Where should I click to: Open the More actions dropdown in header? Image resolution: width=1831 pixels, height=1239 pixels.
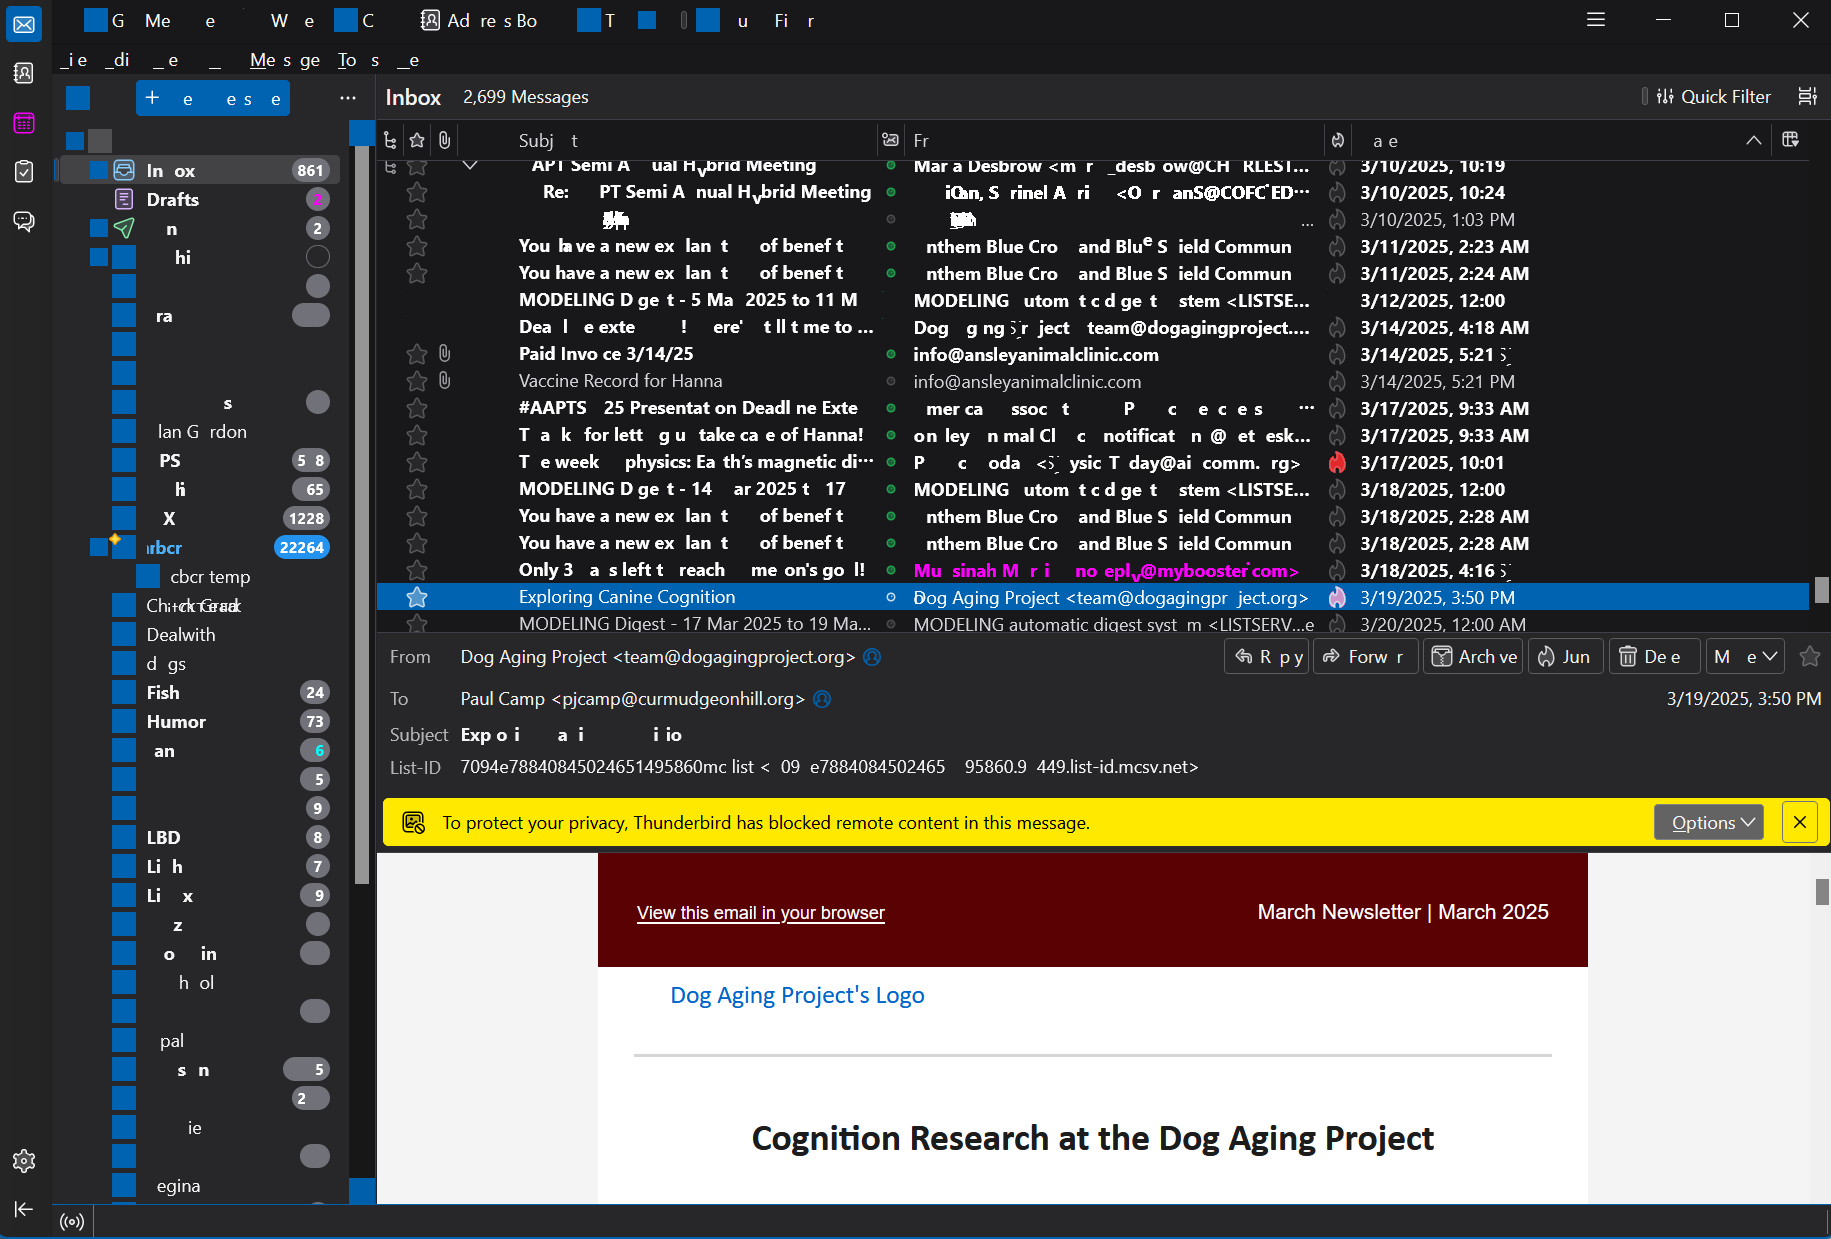[x=1745, y=656]
